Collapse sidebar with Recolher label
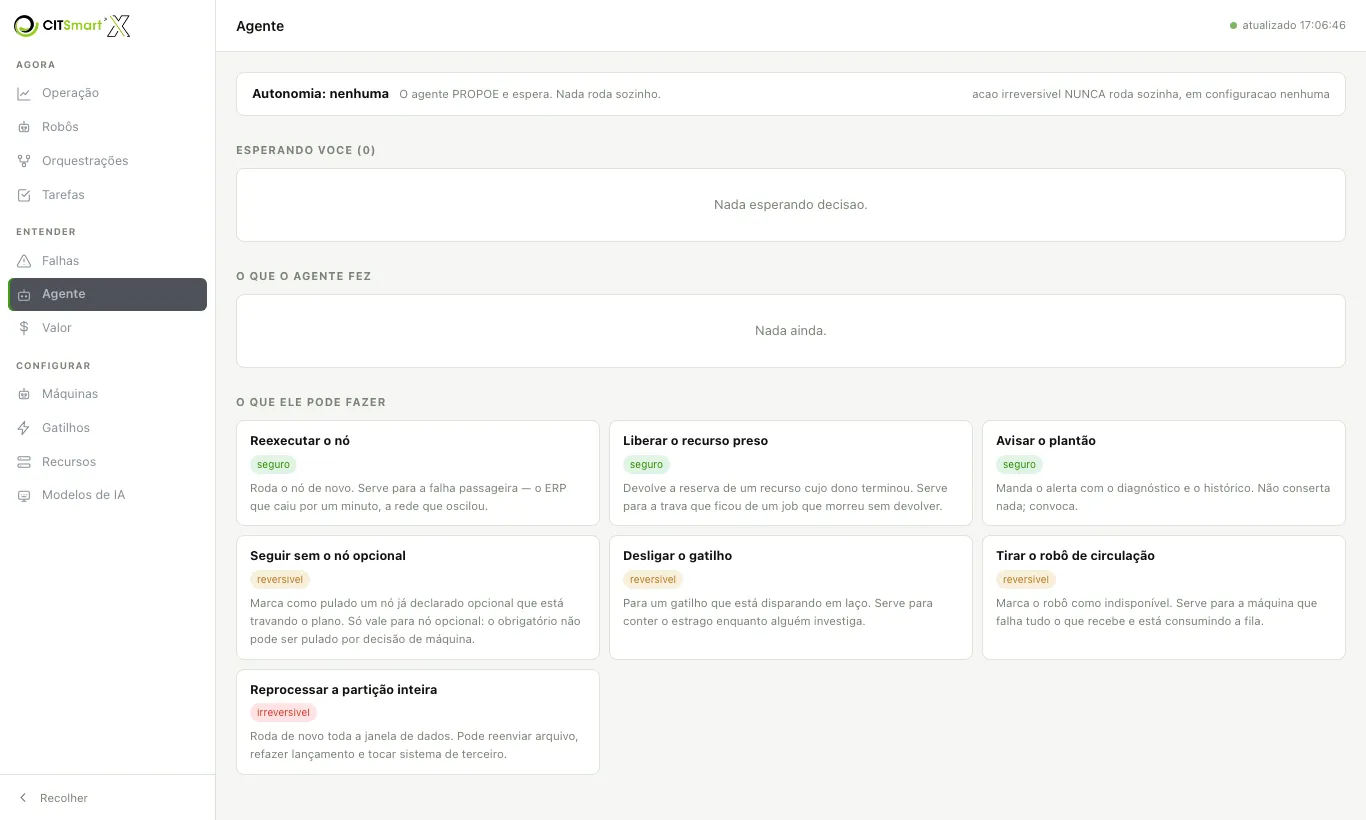1366x820 pixels. pyautogui.click(x=64, y=798)
